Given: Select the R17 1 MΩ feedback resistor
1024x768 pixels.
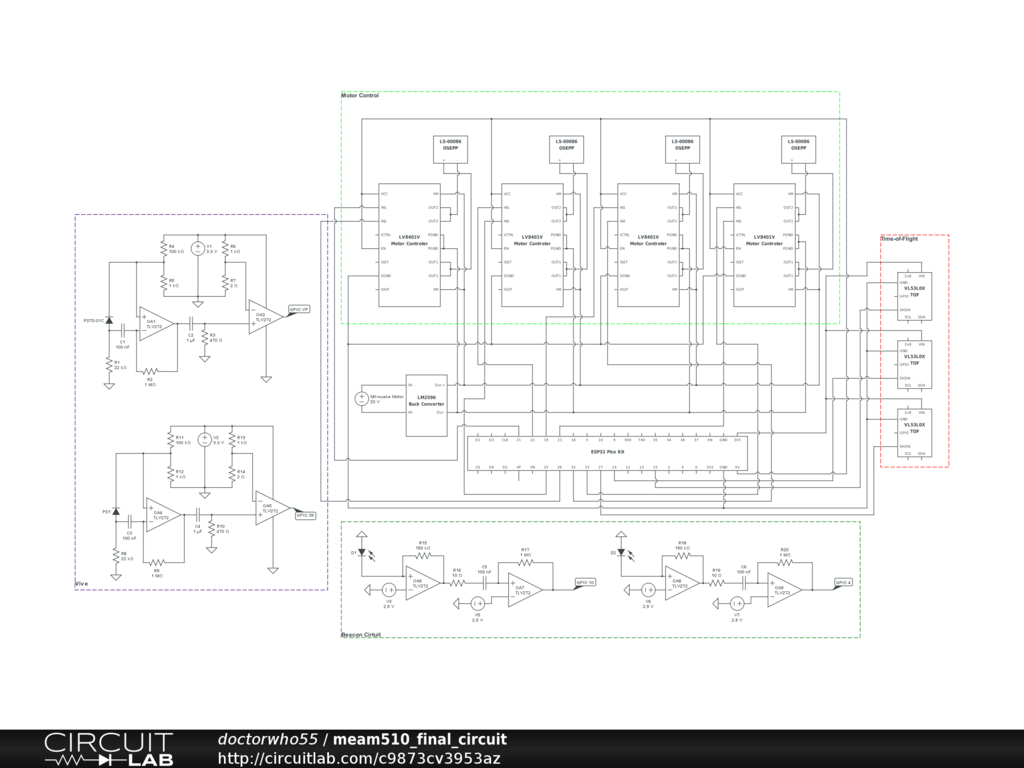Looking at the screenshot, I should point(524,560).
